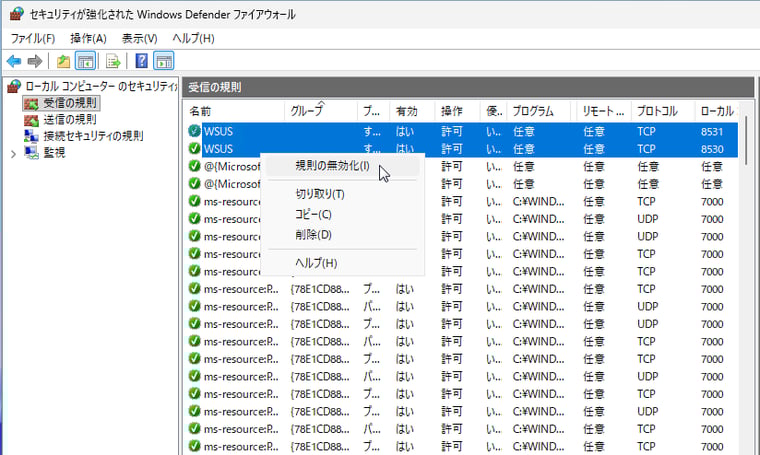Viewport: 760px width, 455px height.
Task: Choose コピー(C) from the context menu
Action: (x=342, y=215)
